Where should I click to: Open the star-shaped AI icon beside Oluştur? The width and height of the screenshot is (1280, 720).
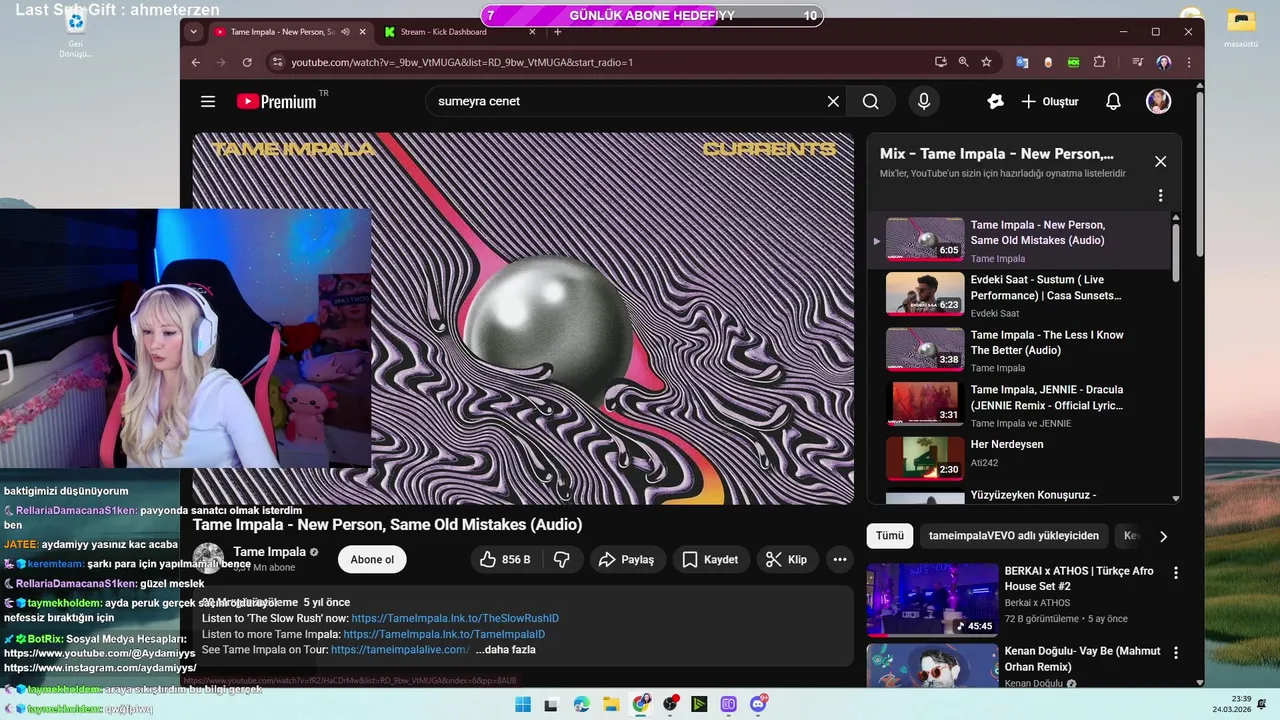[995, 101]
